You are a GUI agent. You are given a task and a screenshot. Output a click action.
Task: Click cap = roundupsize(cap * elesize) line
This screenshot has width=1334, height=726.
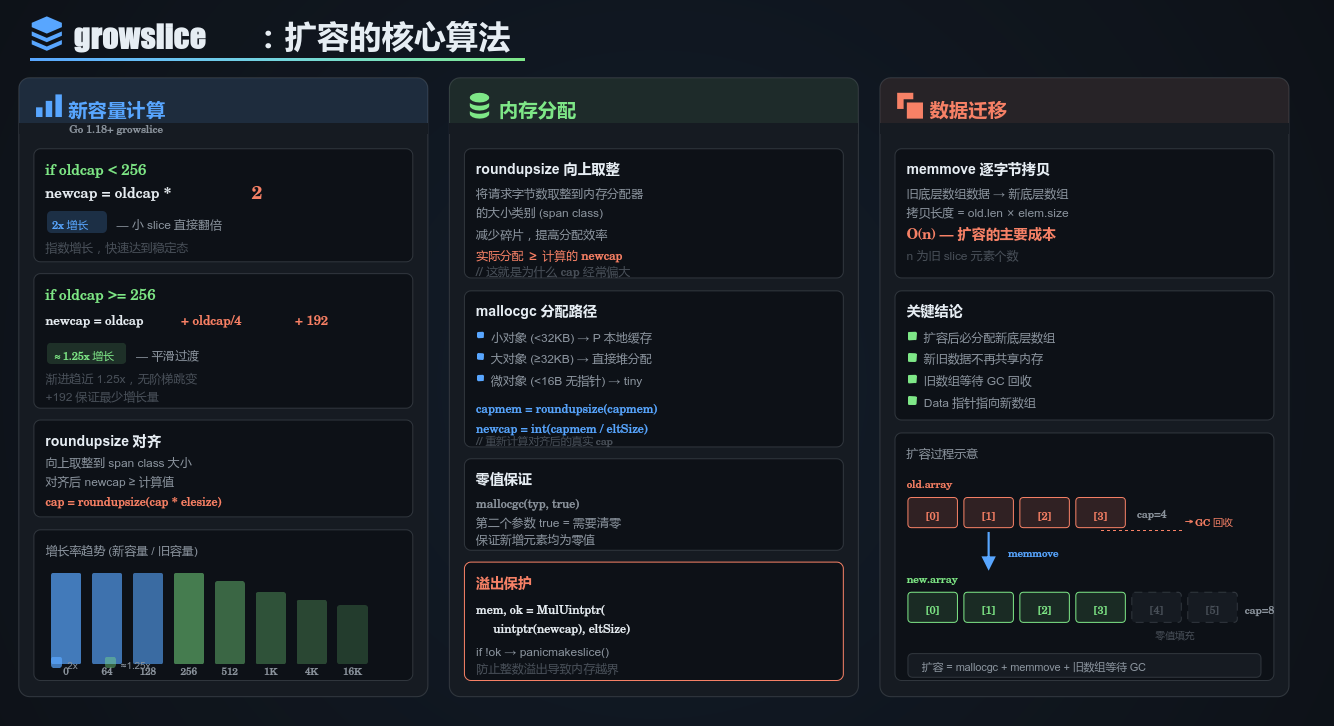(x=133, y=501)
